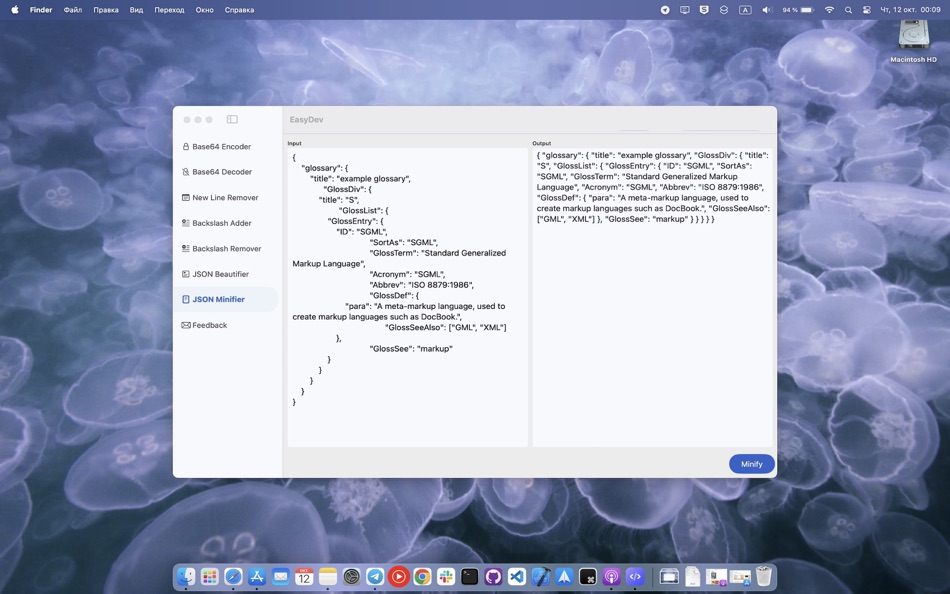950x594 pixels.
Task: Click the date and time in menu bar
Action: coord(910,10)
